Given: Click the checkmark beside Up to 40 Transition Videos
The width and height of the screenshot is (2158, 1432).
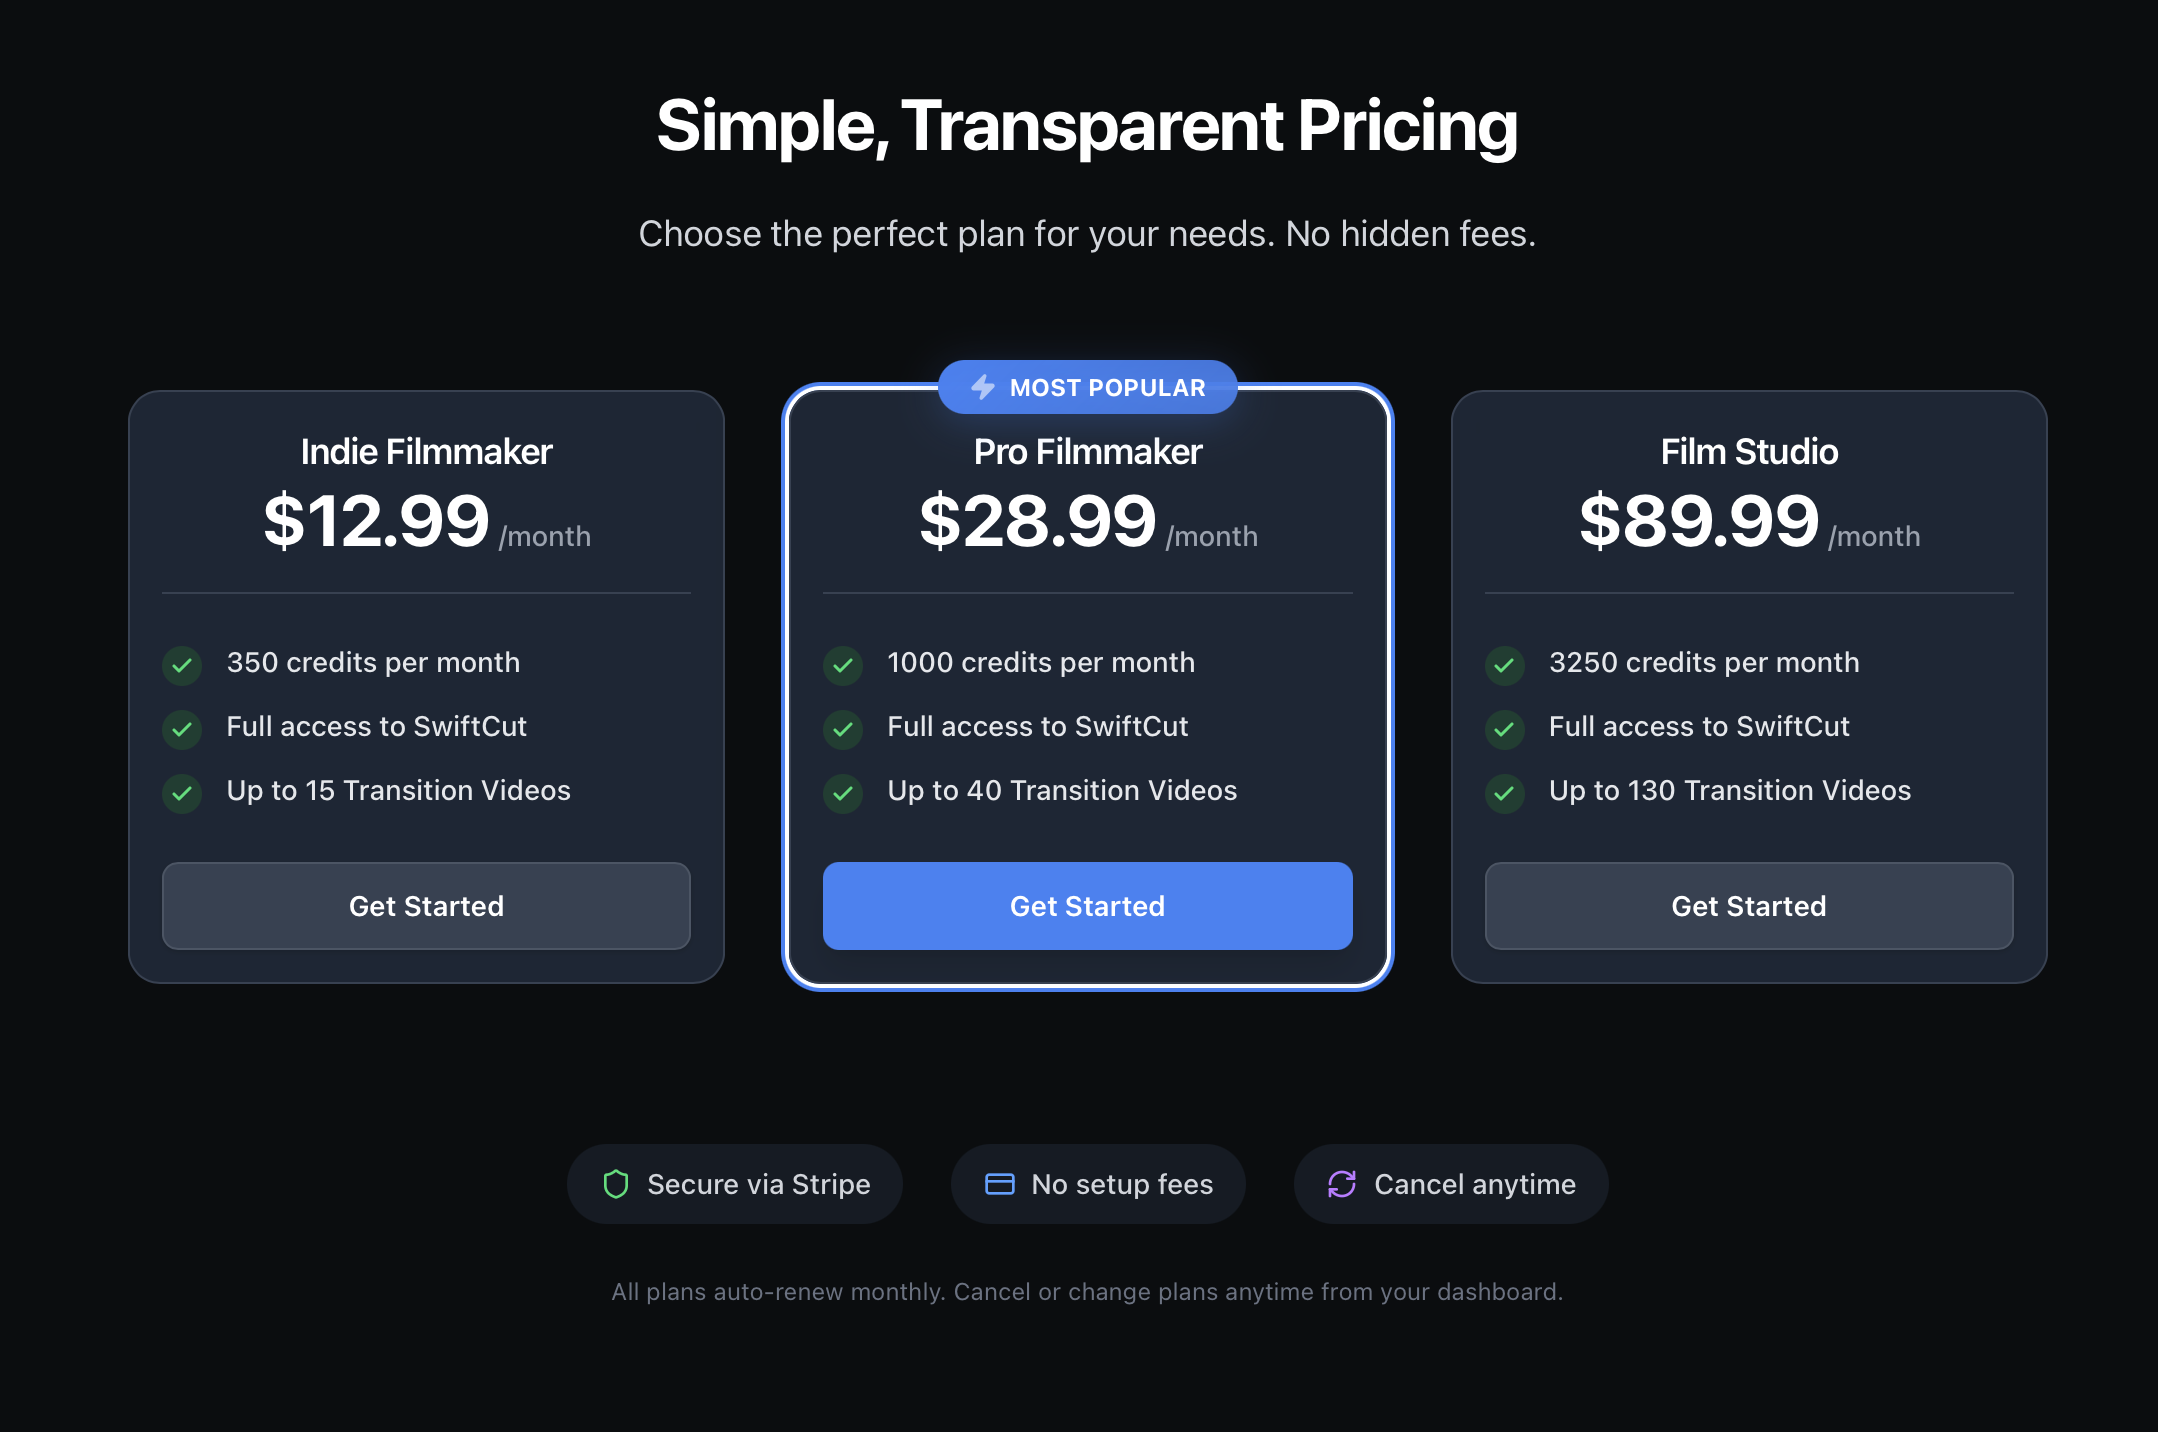Looking at the screenshot, I should pos(843,793).
